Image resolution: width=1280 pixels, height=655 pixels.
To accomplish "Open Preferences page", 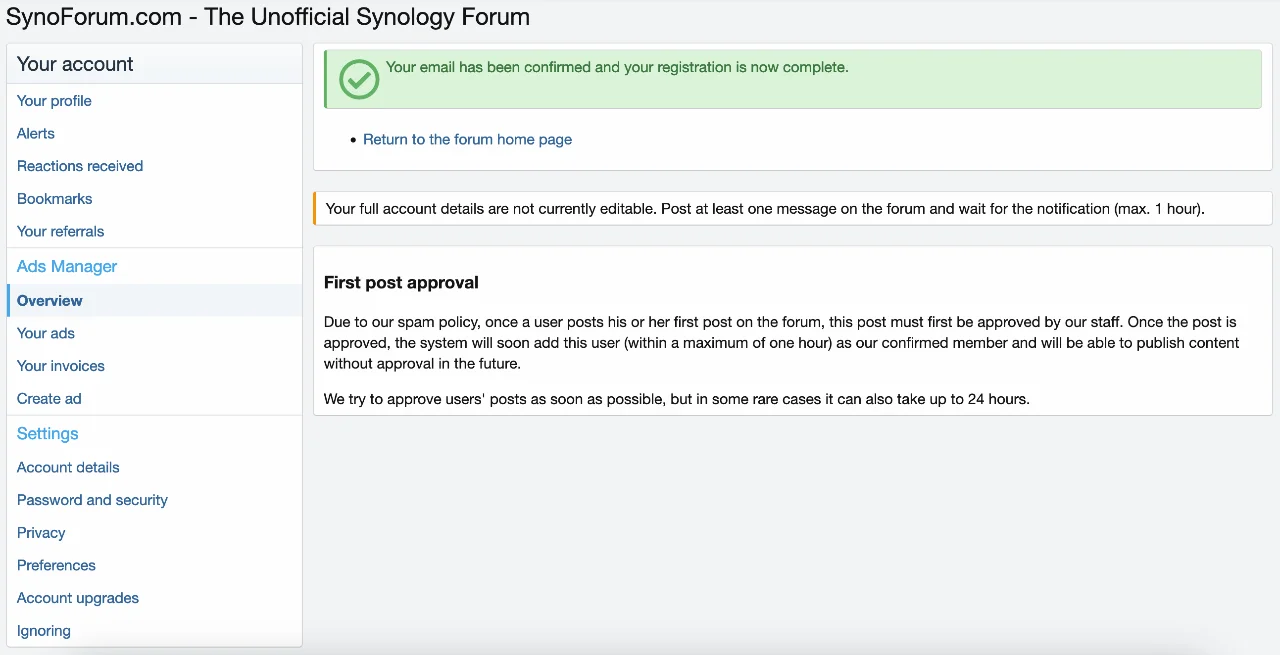I will pyautogui.click(x=56, y=565).
